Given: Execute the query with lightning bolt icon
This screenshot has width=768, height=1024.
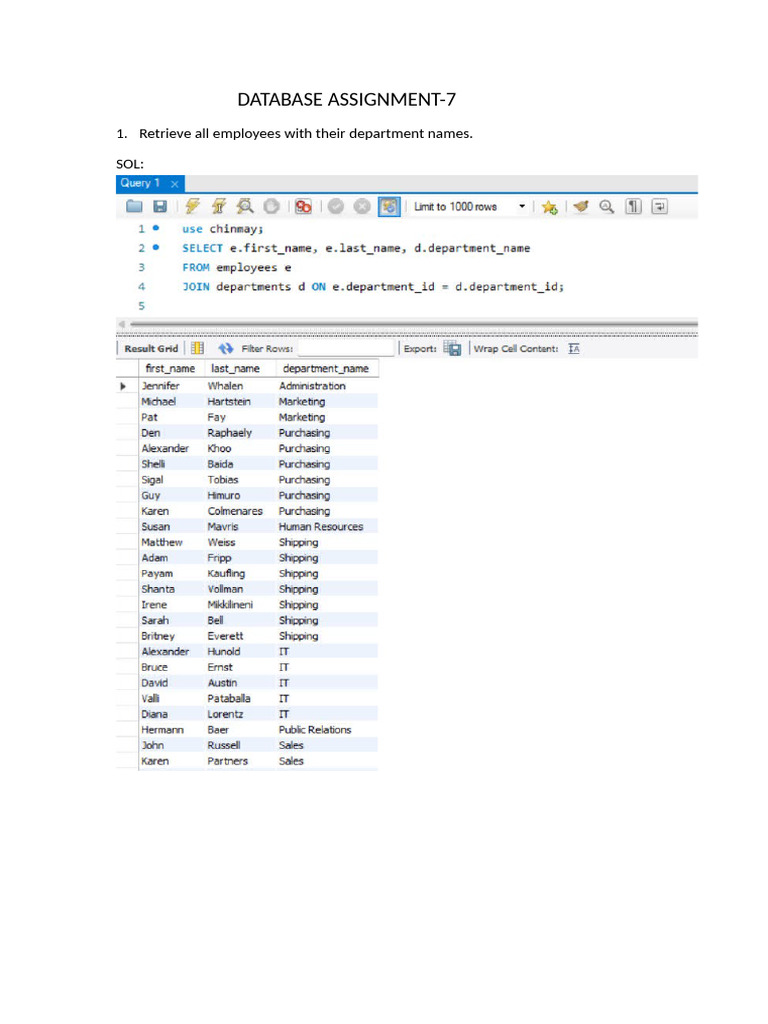Looking at the screenshot, I should 193,207.
